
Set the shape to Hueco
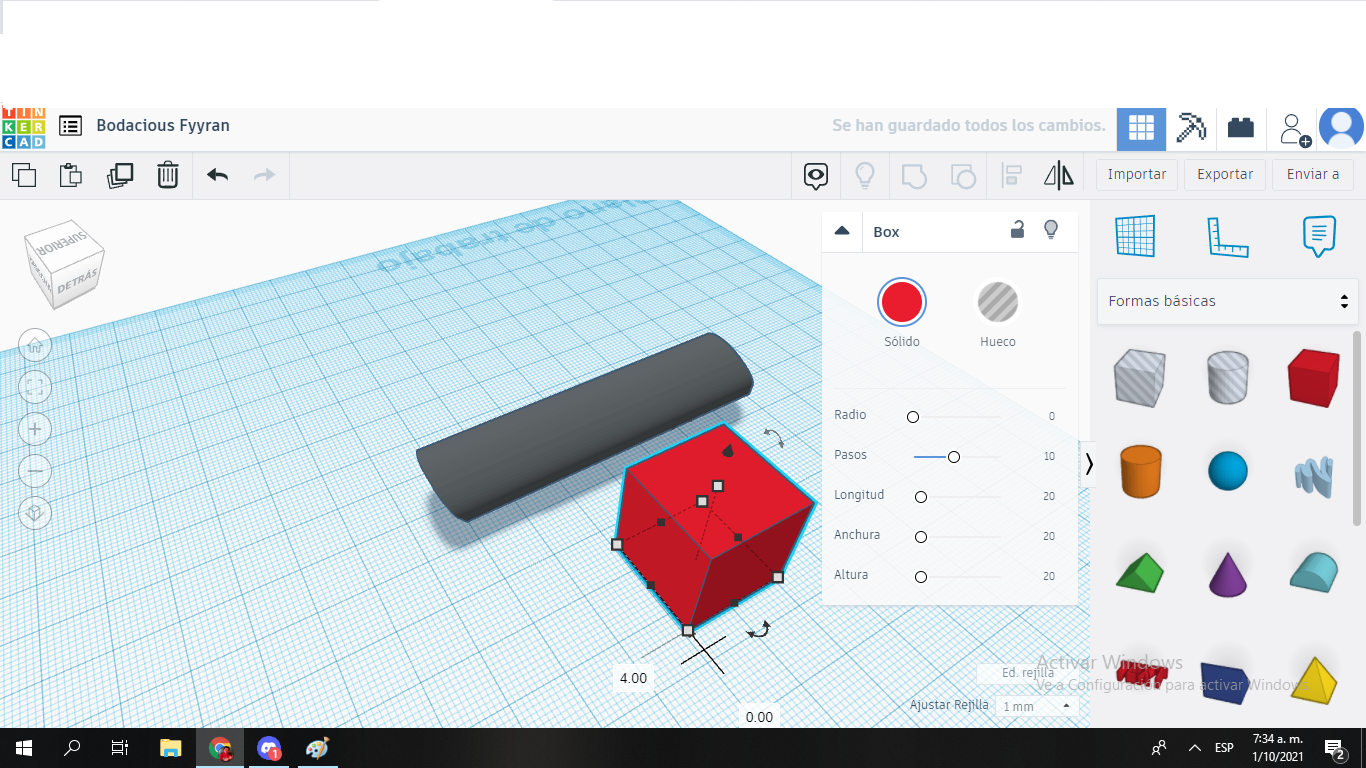[x=998, y=302]
